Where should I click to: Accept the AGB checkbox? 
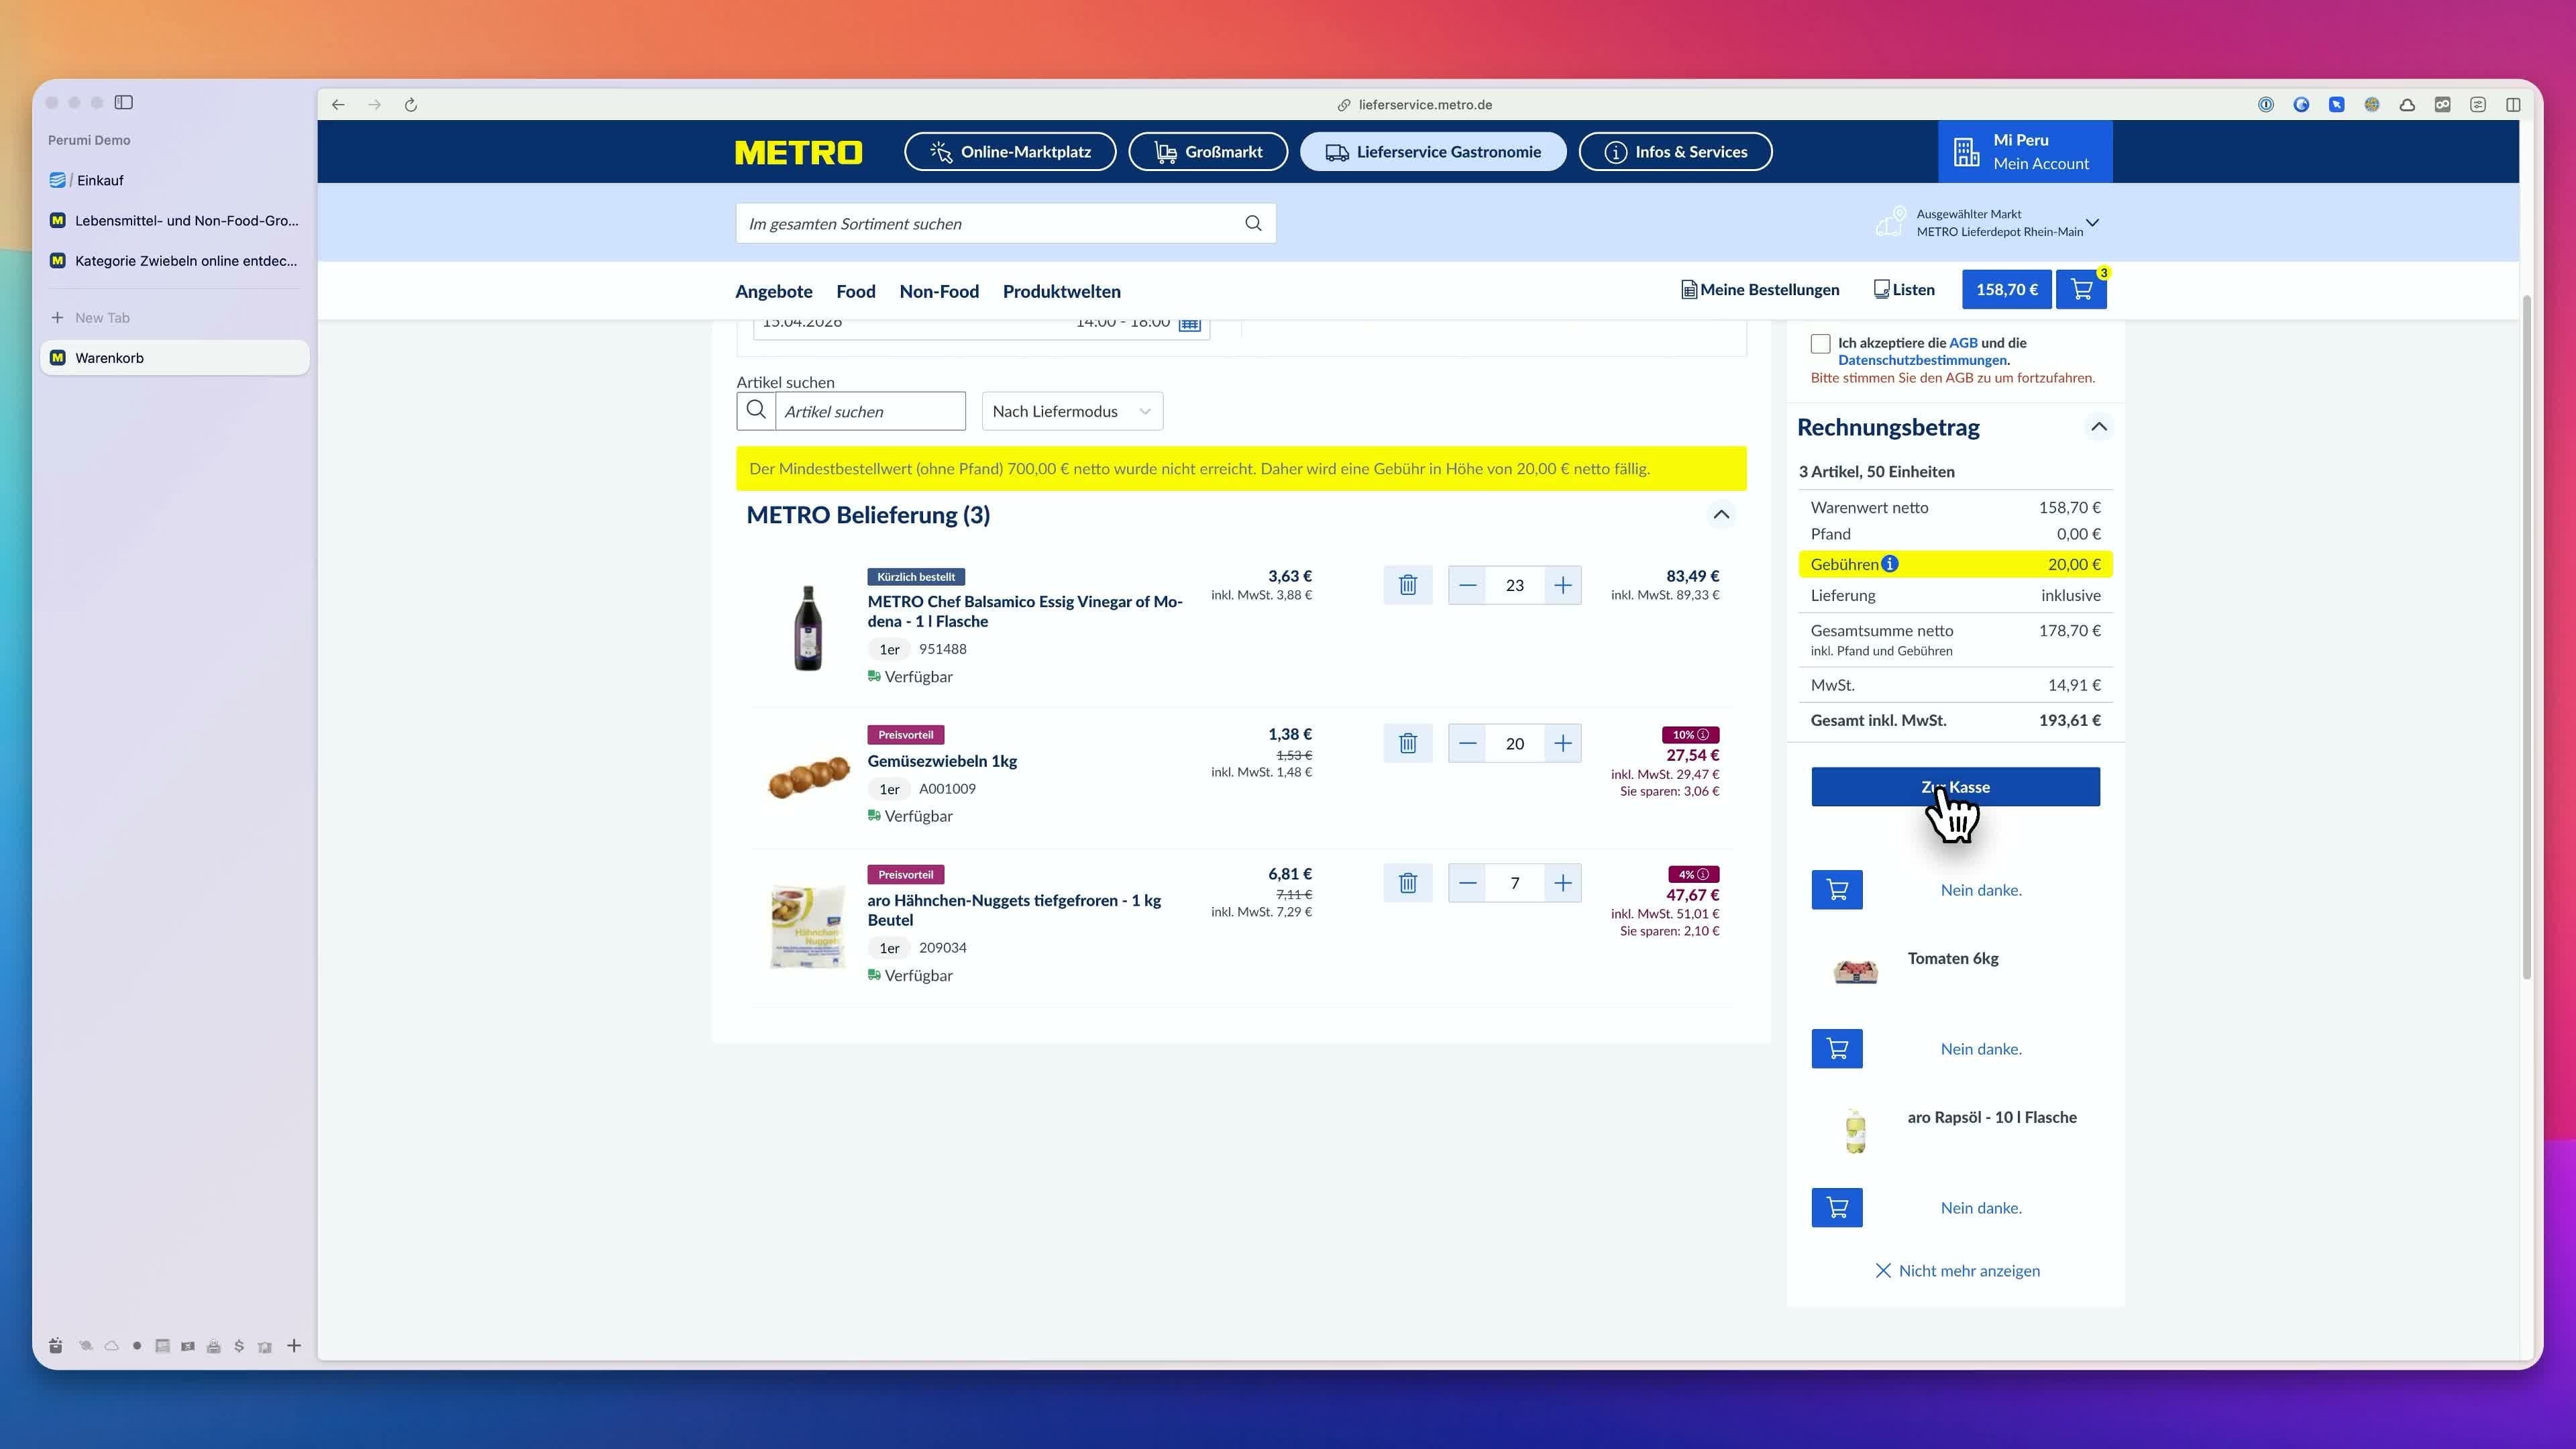pos(1820,344)
